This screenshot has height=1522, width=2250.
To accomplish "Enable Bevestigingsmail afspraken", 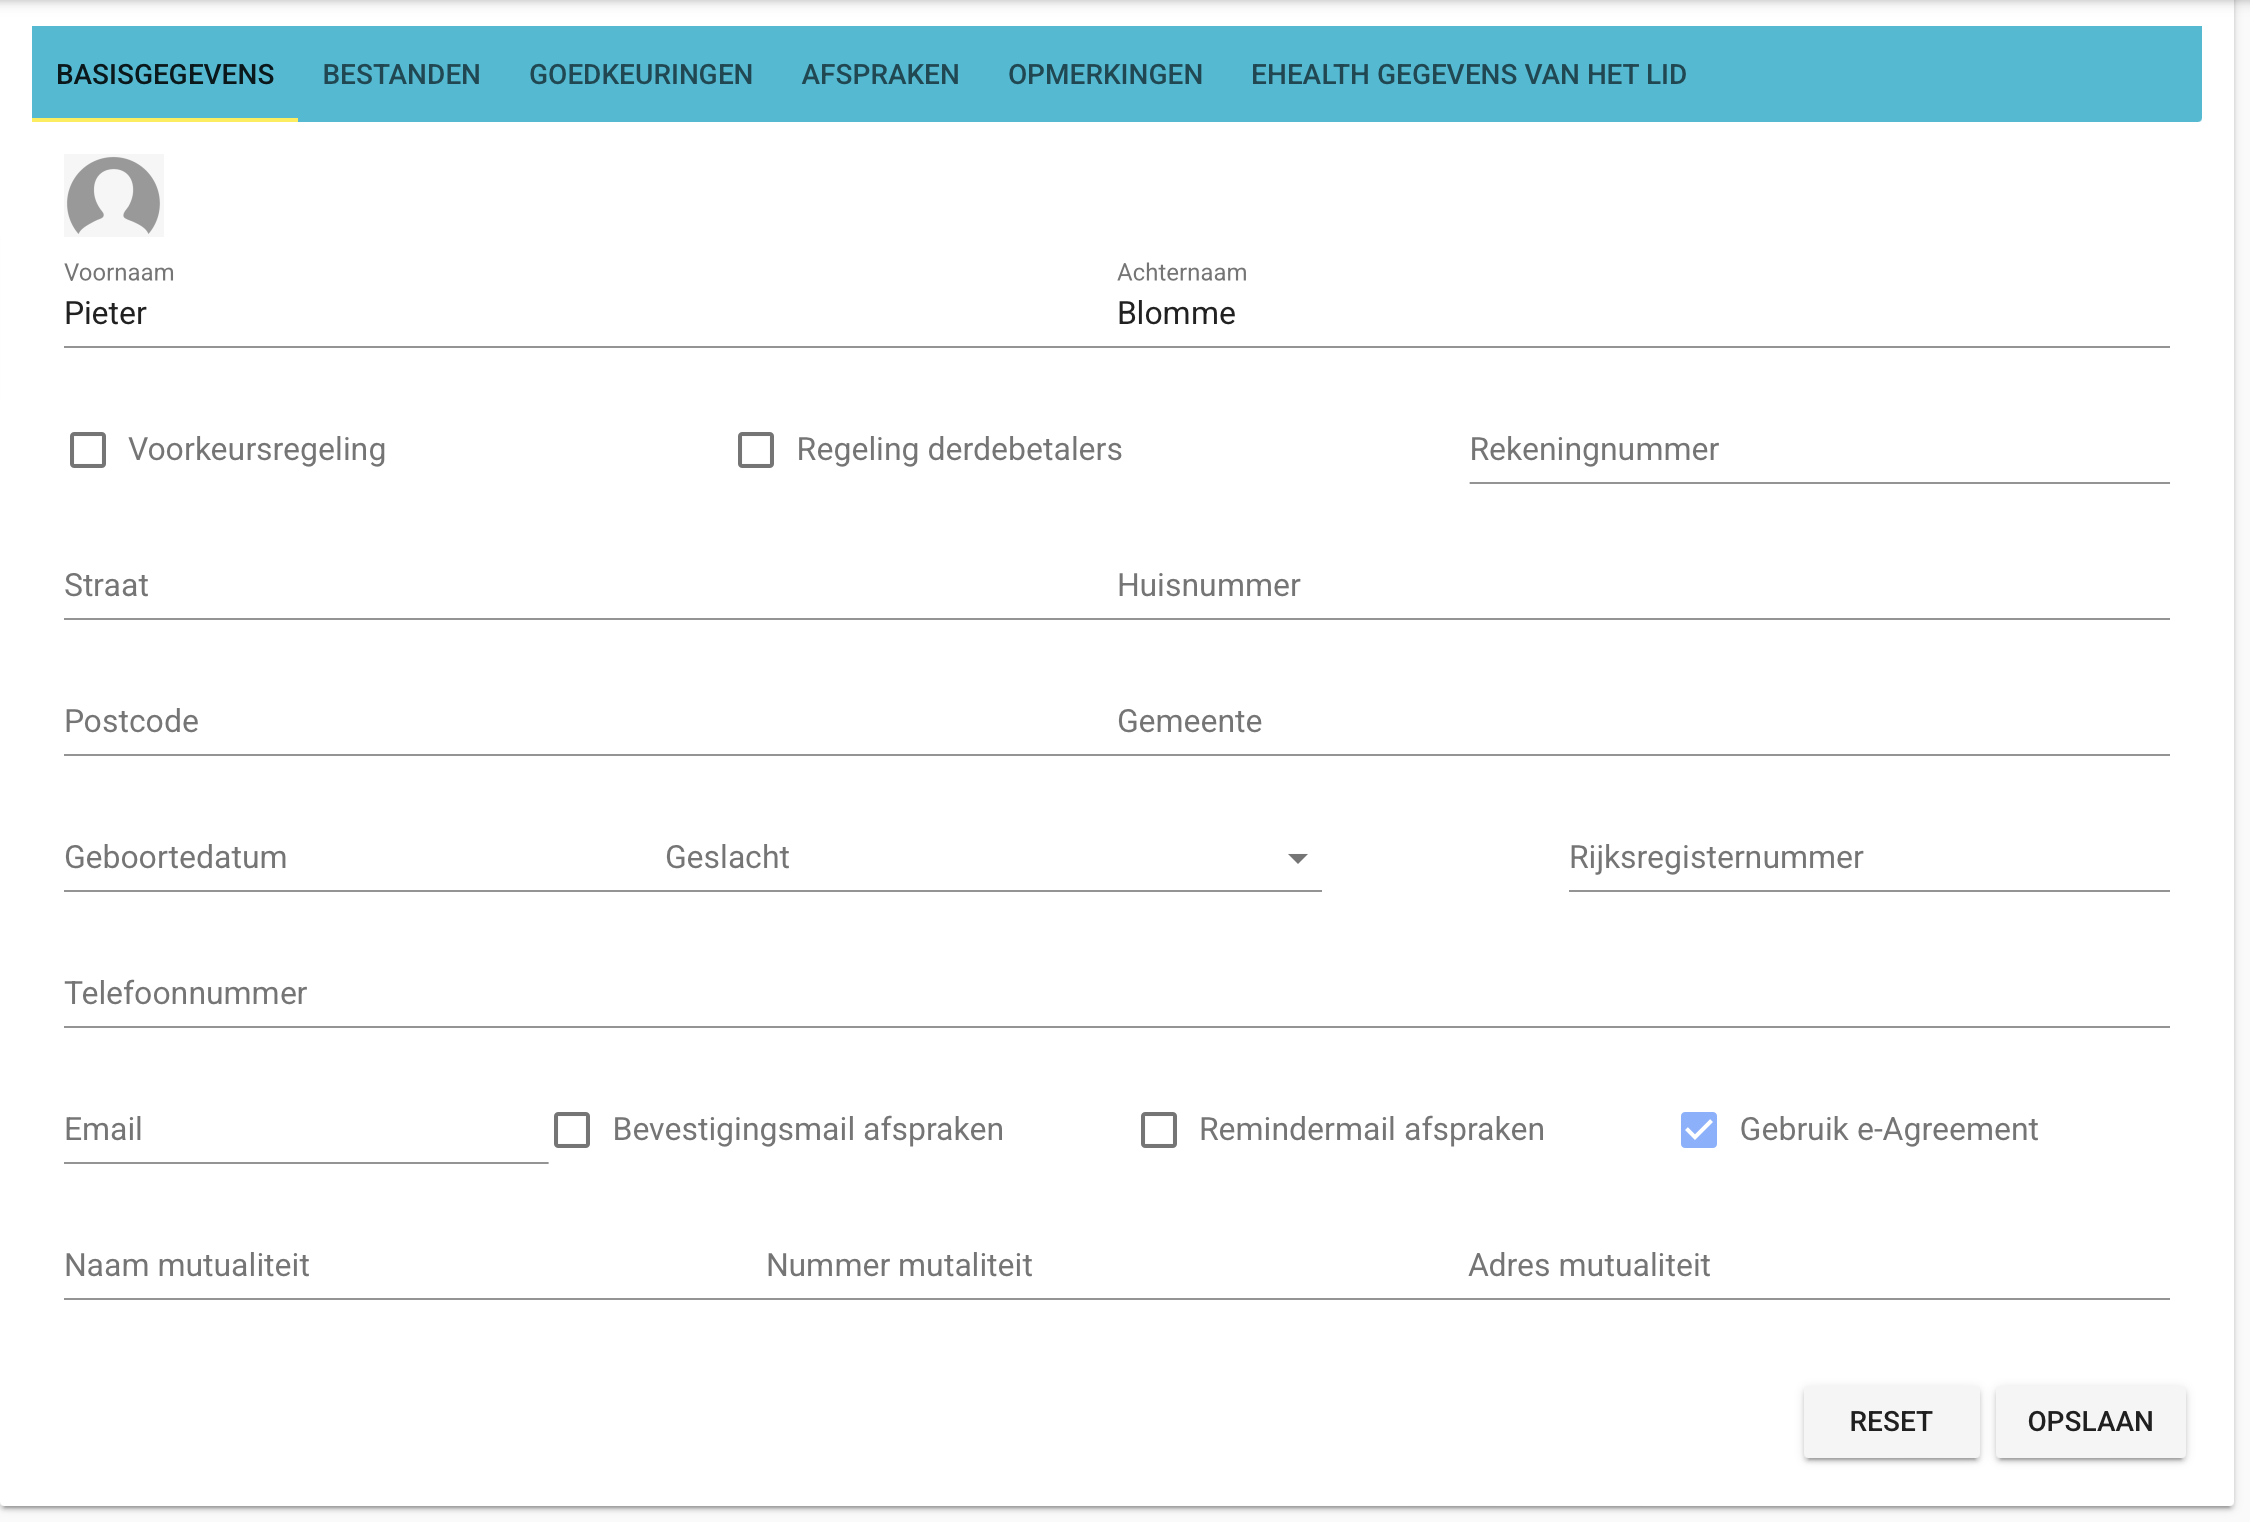I will click(572, 1130).
